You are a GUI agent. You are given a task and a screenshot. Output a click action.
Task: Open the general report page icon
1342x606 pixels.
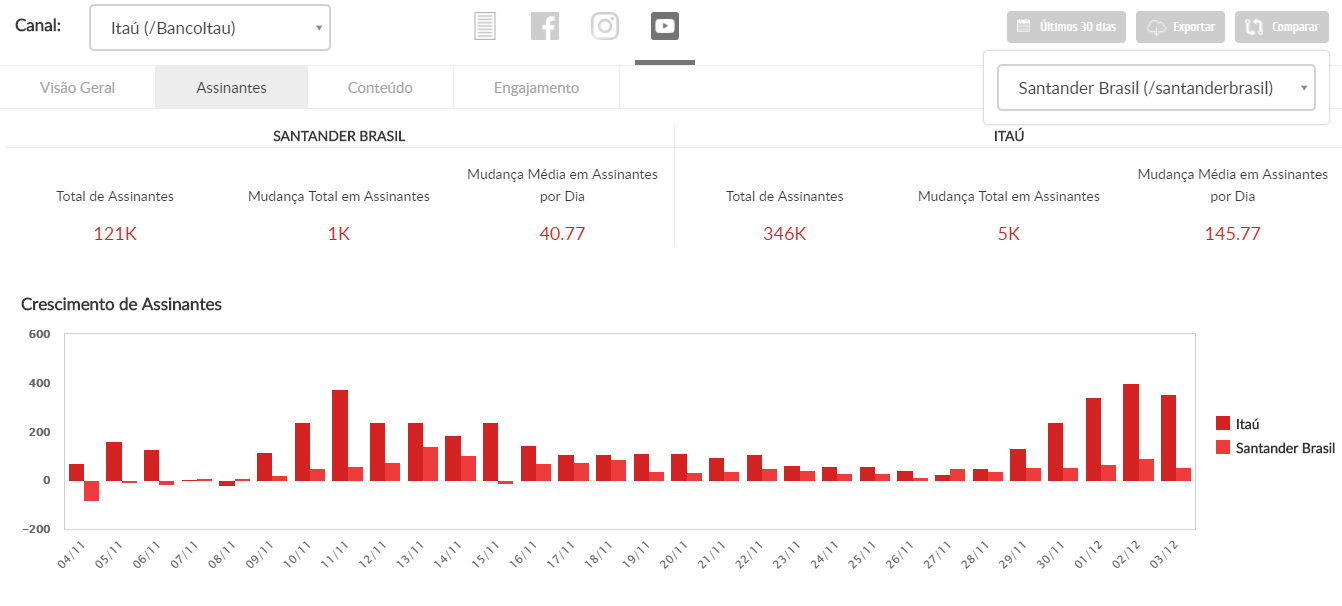point(485,26)
